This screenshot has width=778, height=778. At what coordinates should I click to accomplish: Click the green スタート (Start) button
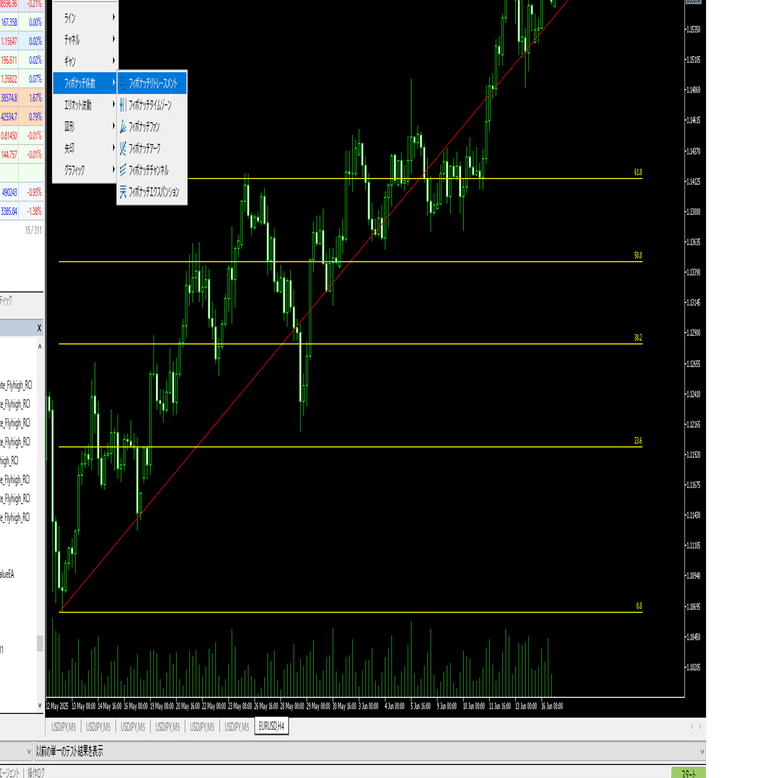[x=688, y=773]
